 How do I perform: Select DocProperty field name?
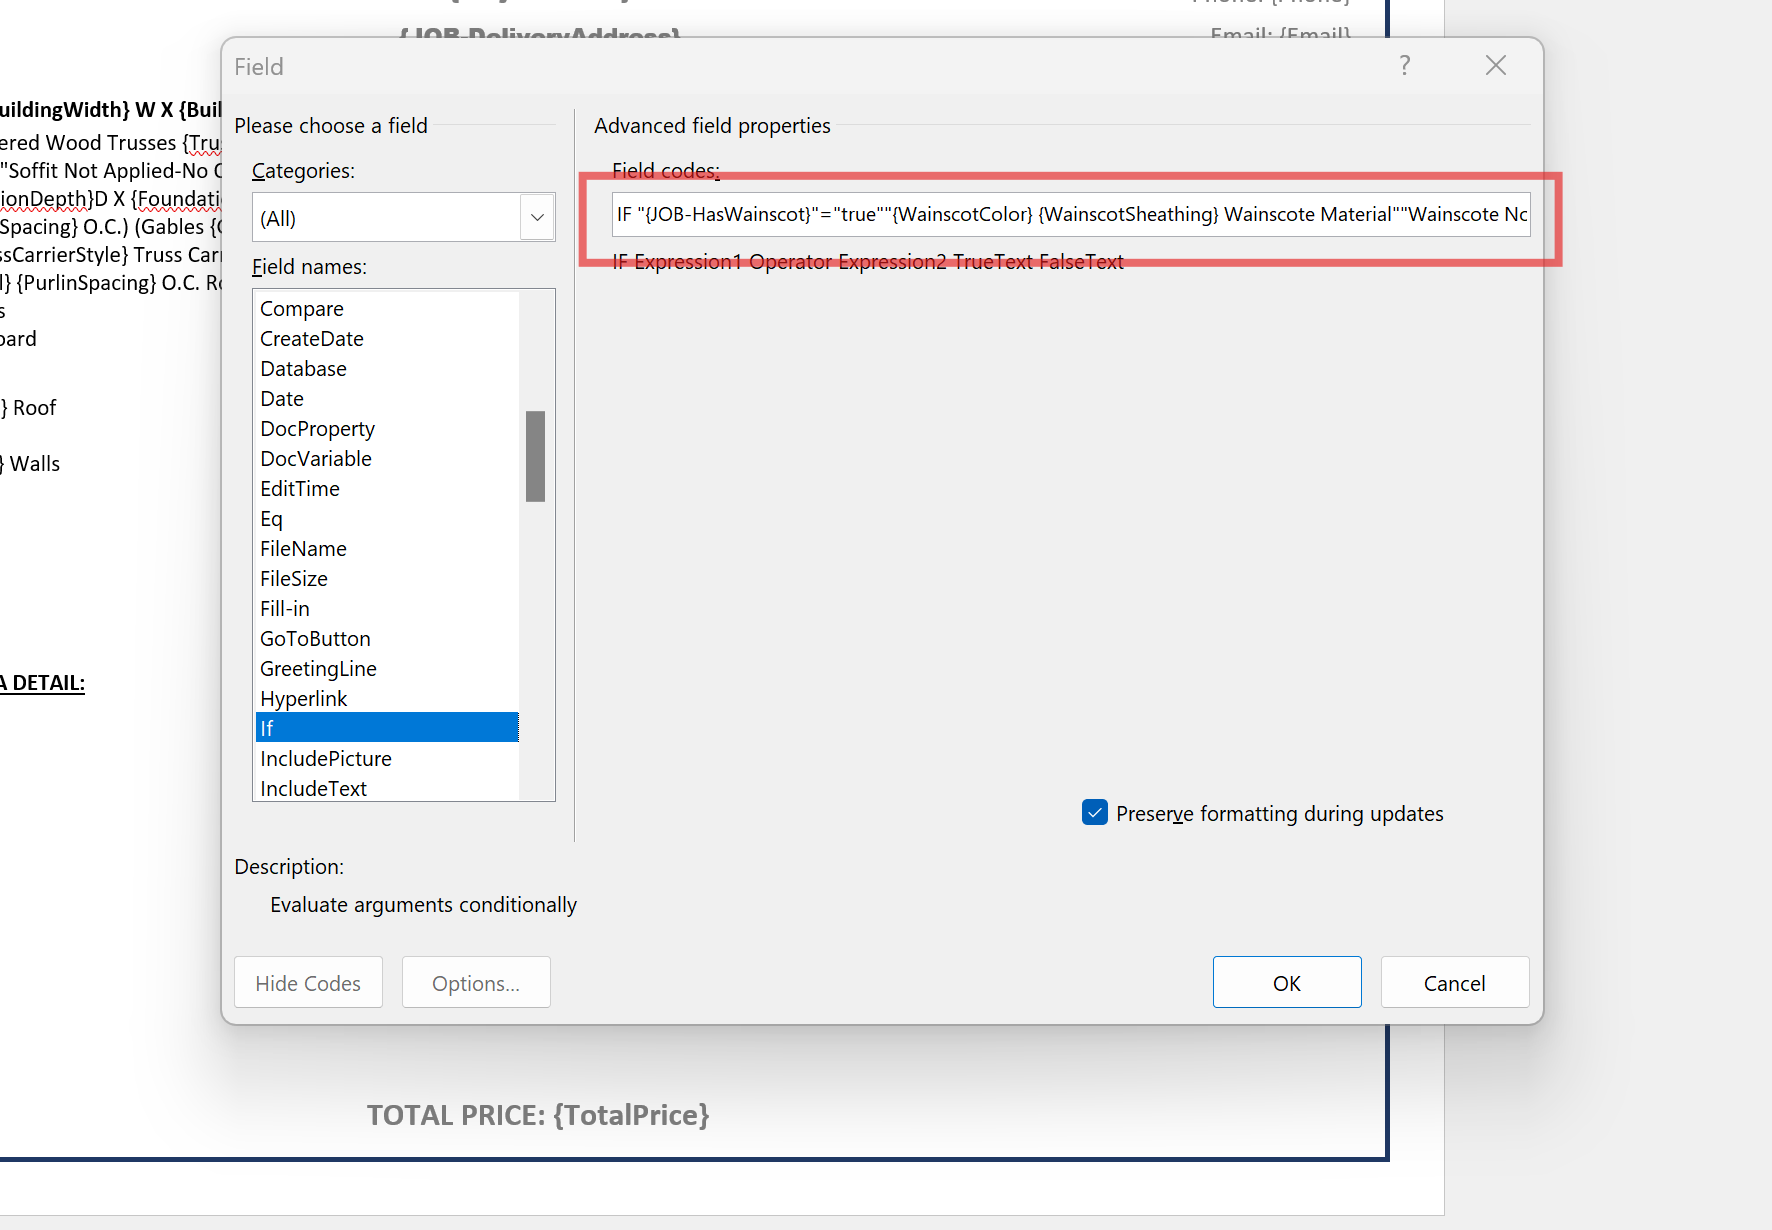click(317, 429)
